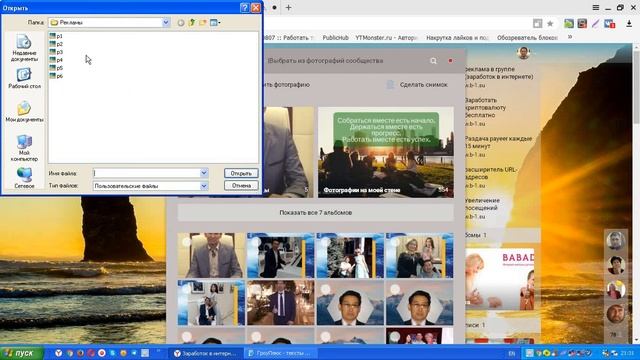Click the Отмена button
This screenshot has height=360, width=640.
point(241,185)
